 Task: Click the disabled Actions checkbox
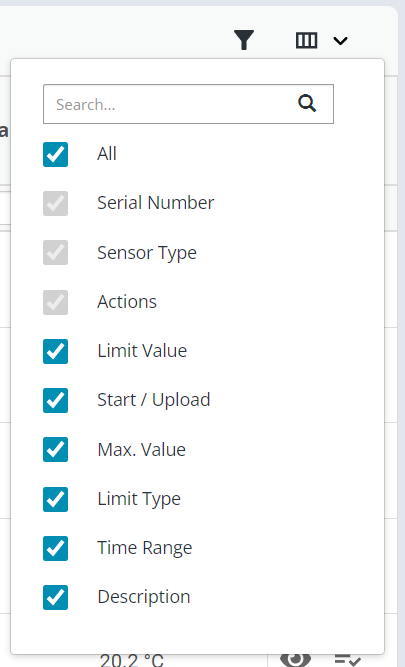[x=55, y=302]
